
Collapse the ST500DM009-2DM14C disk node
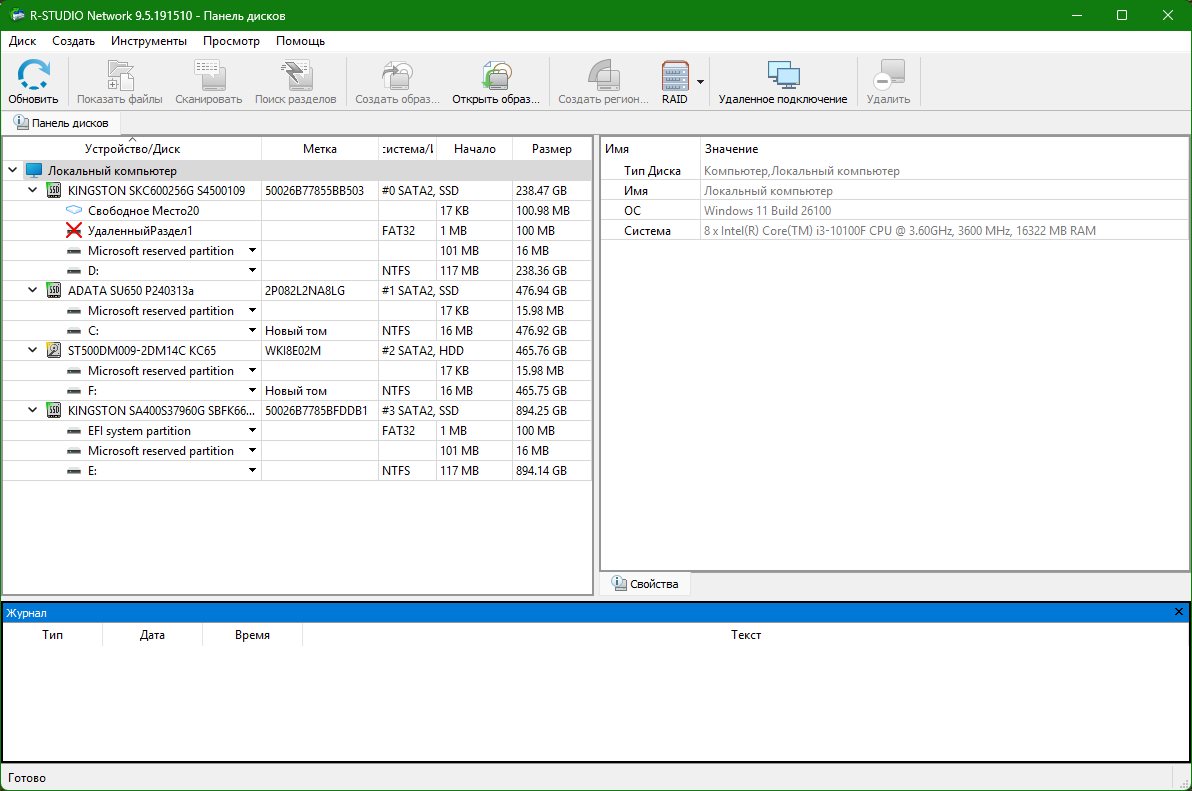click(33, 350)
